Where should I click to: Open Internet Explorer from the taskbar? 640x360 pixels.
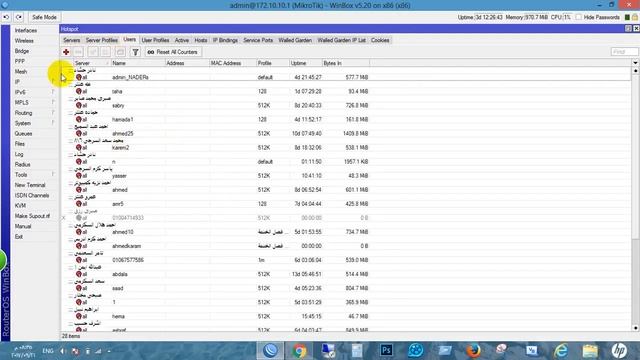click(561, 350)
